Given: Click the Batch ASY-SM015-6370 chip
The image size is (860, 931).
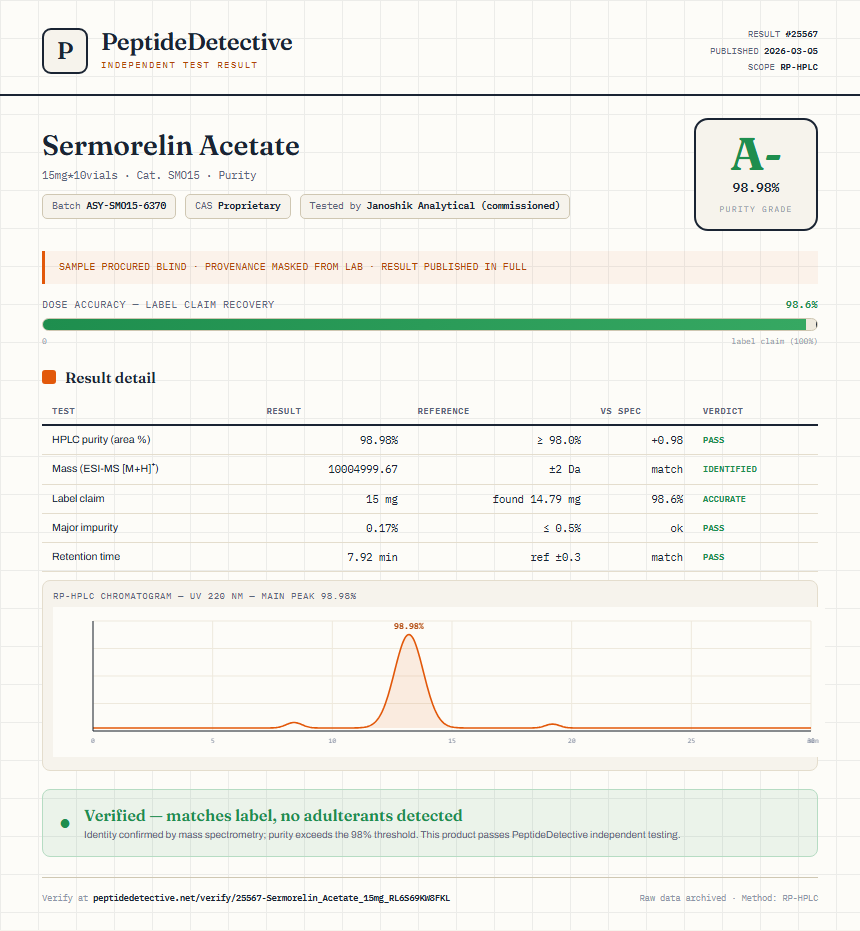Looking at the screenshot, I should [109, 206].
